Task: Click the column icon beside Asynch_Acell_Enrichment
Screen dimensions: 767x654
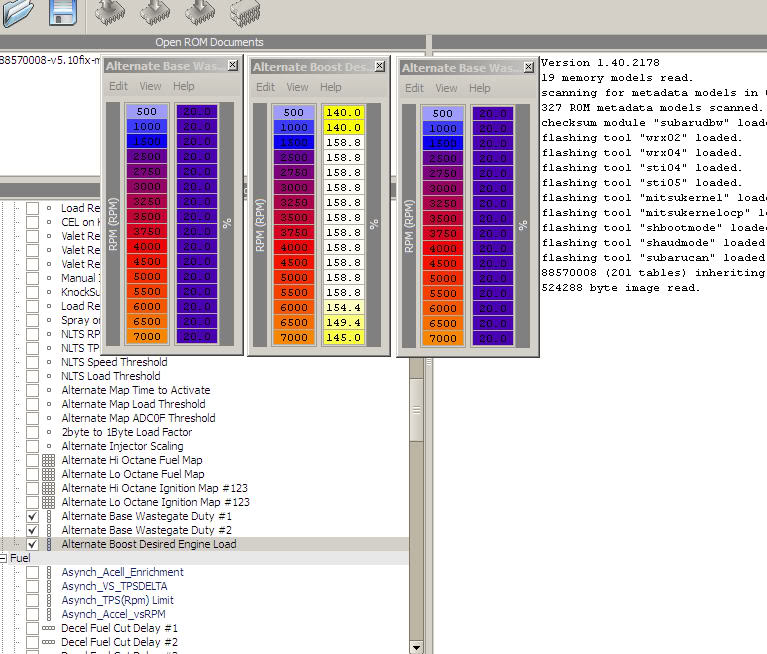Action: click(x=48, y=572)
